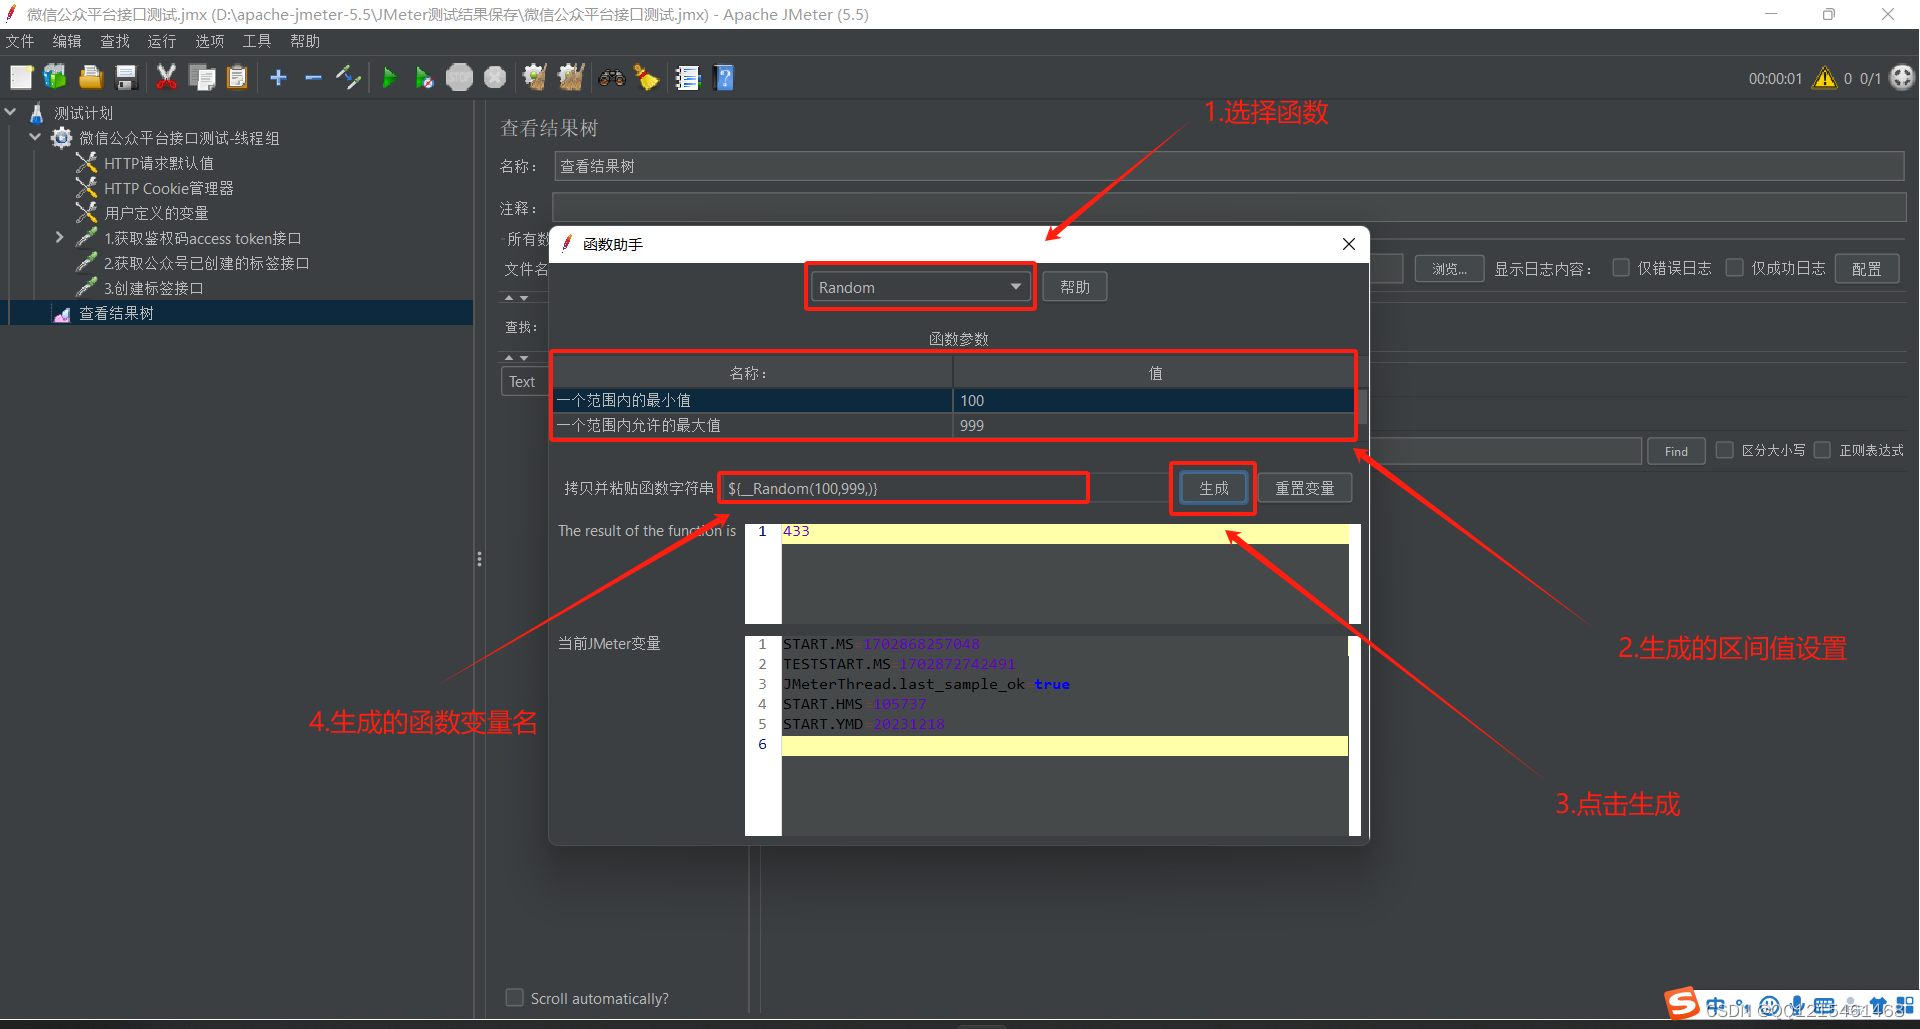This screenshot has width=1920, height=1029.
Task: Start the test with green play icon
Action: [x=389, y=77]
